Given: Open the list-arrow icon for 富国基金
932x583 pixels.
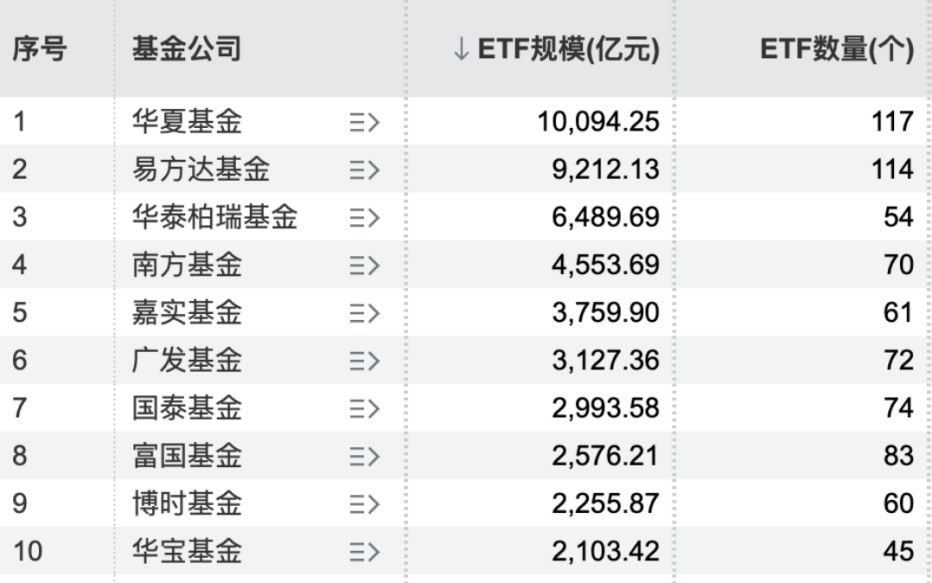Looking at the screenshot, I should click(x=364, y=456).
